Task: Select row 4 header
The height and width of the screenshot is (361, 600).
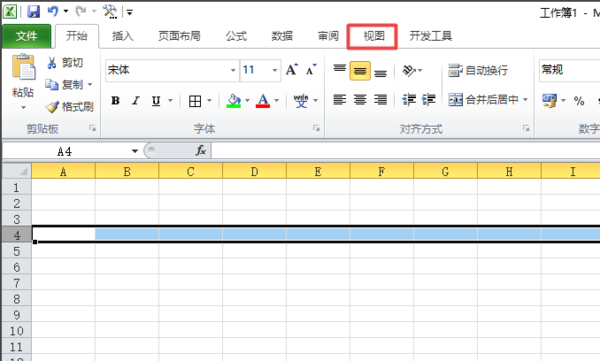Action: point(16,235)
